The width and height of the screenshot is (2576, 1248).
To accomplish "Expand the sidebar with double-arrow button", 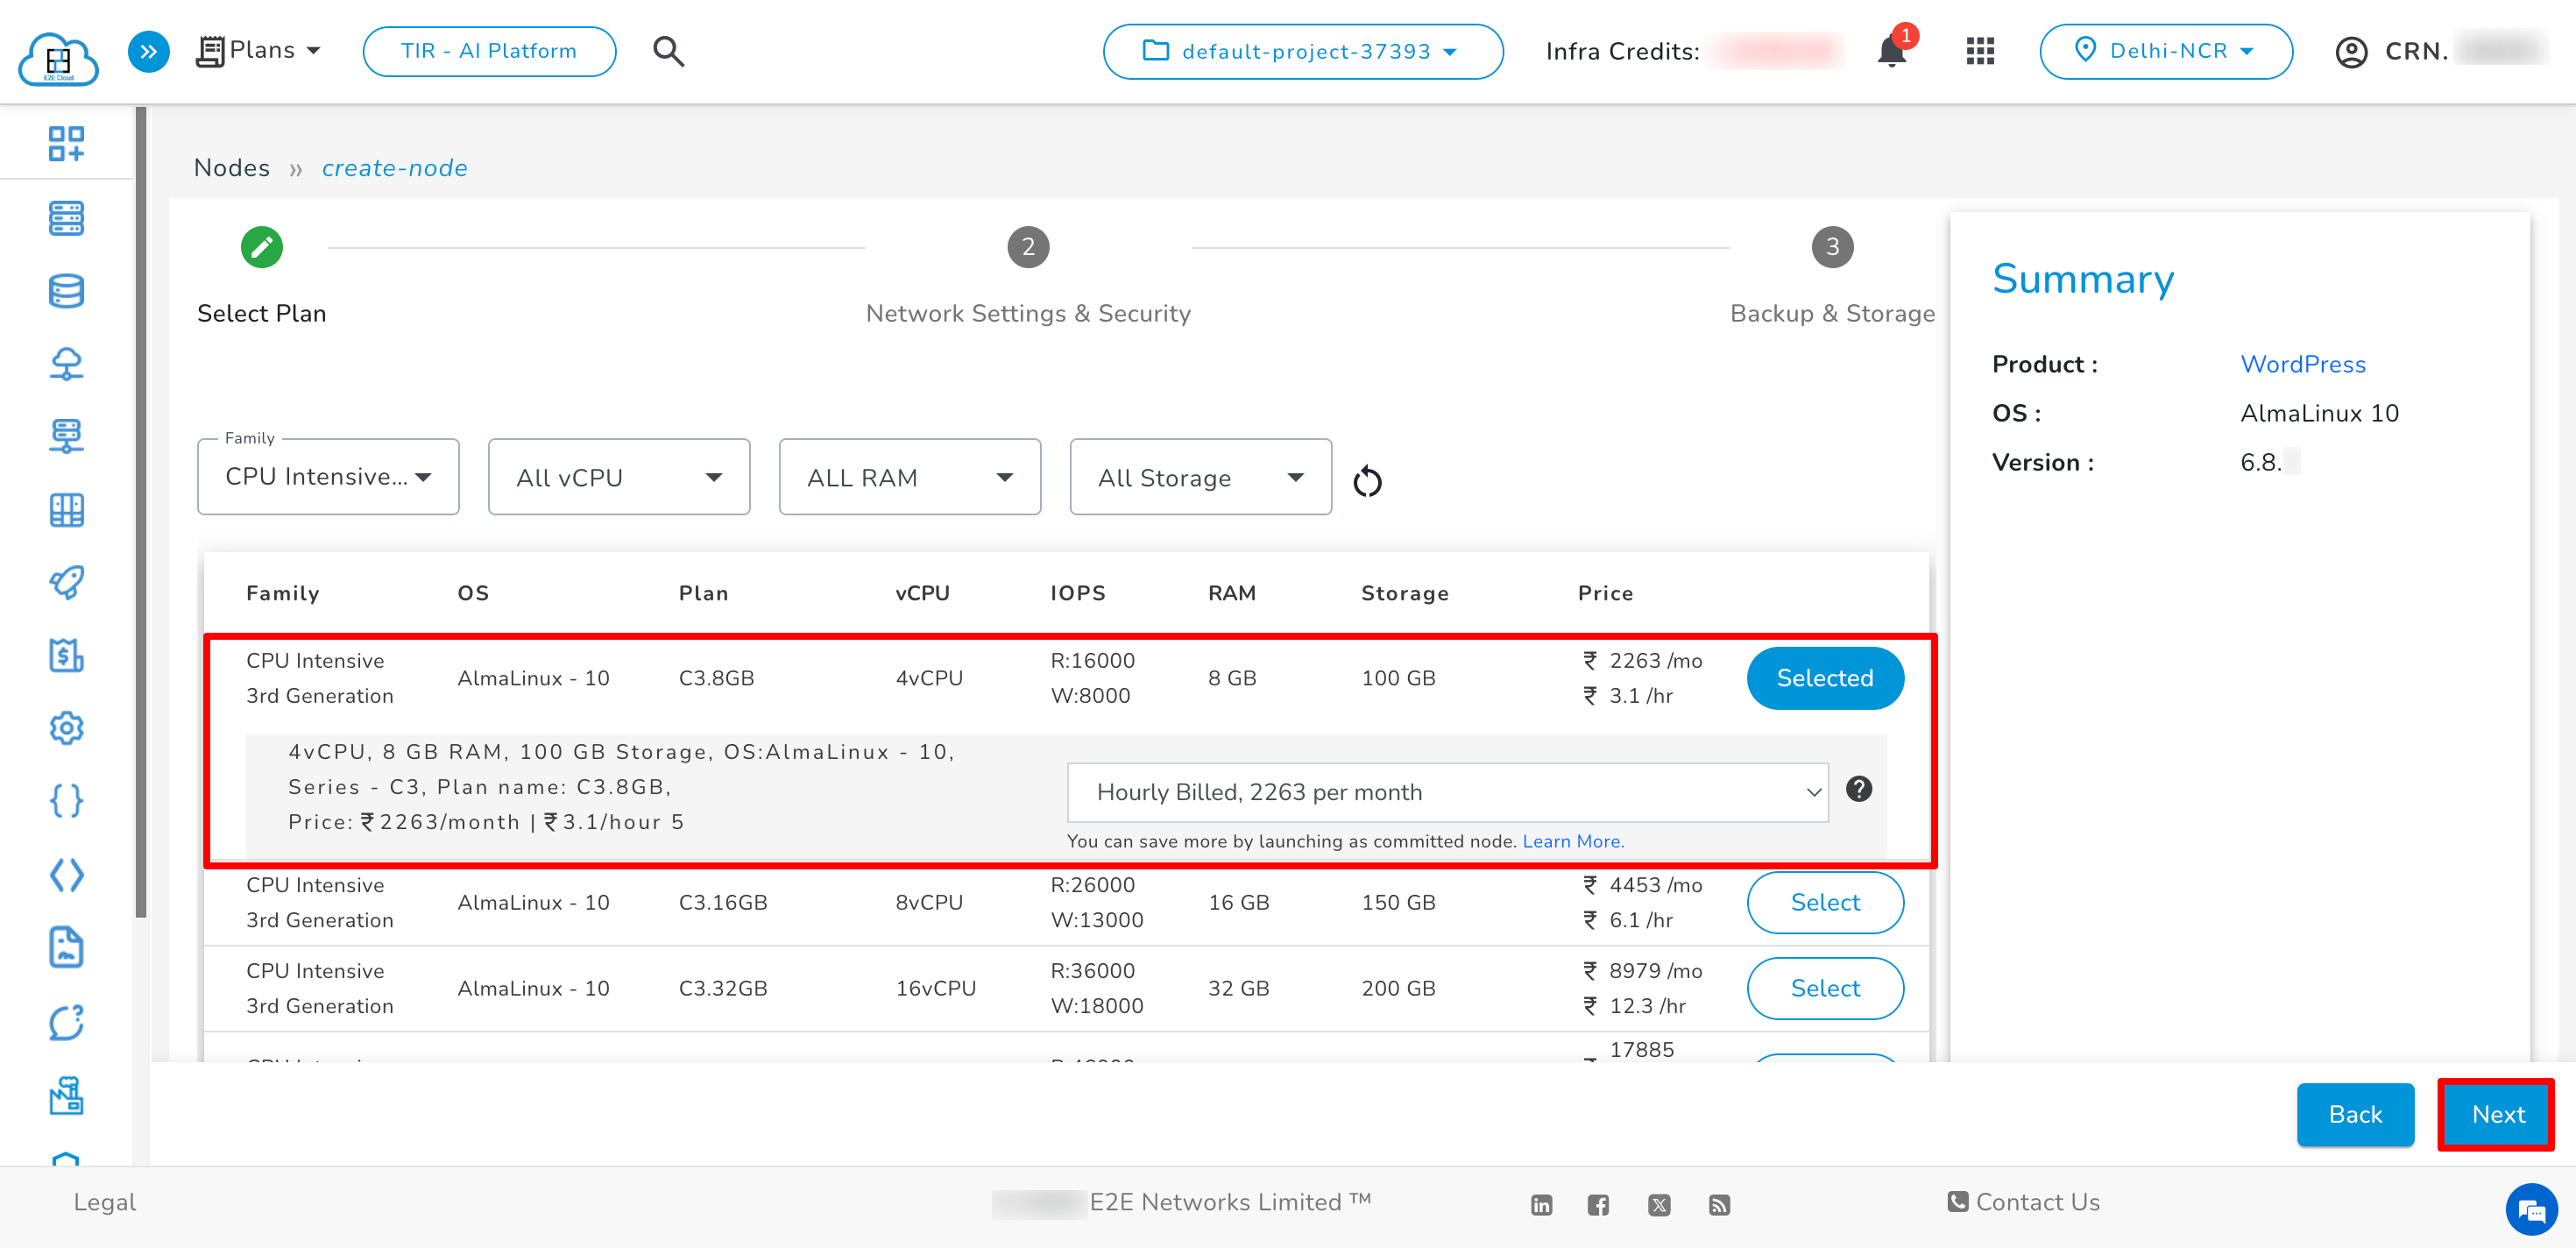I will [148, 51].
